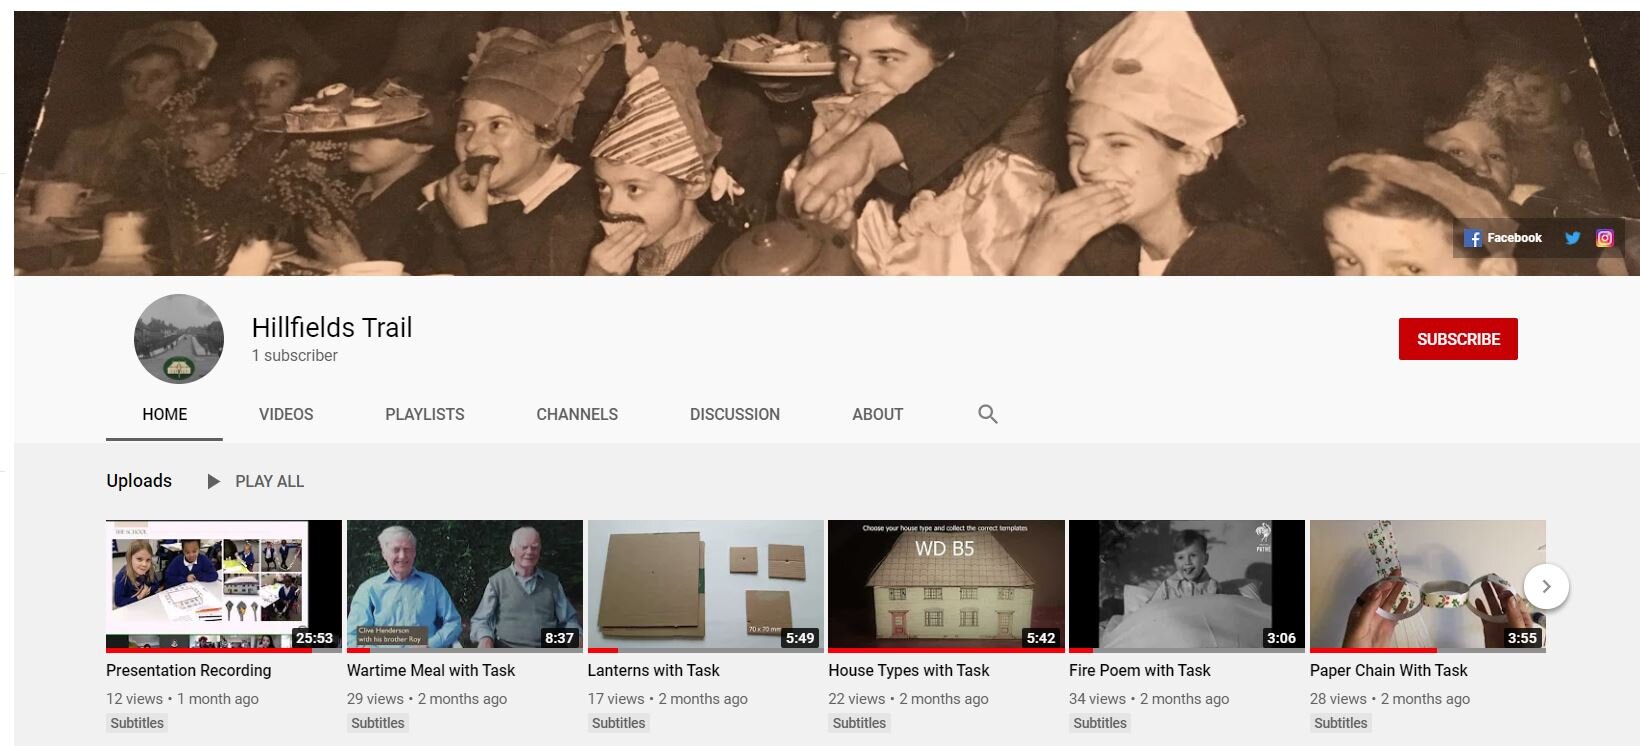
Task: Open the Paper Chain With Task thumbnail
Action: pos(1428,586)
